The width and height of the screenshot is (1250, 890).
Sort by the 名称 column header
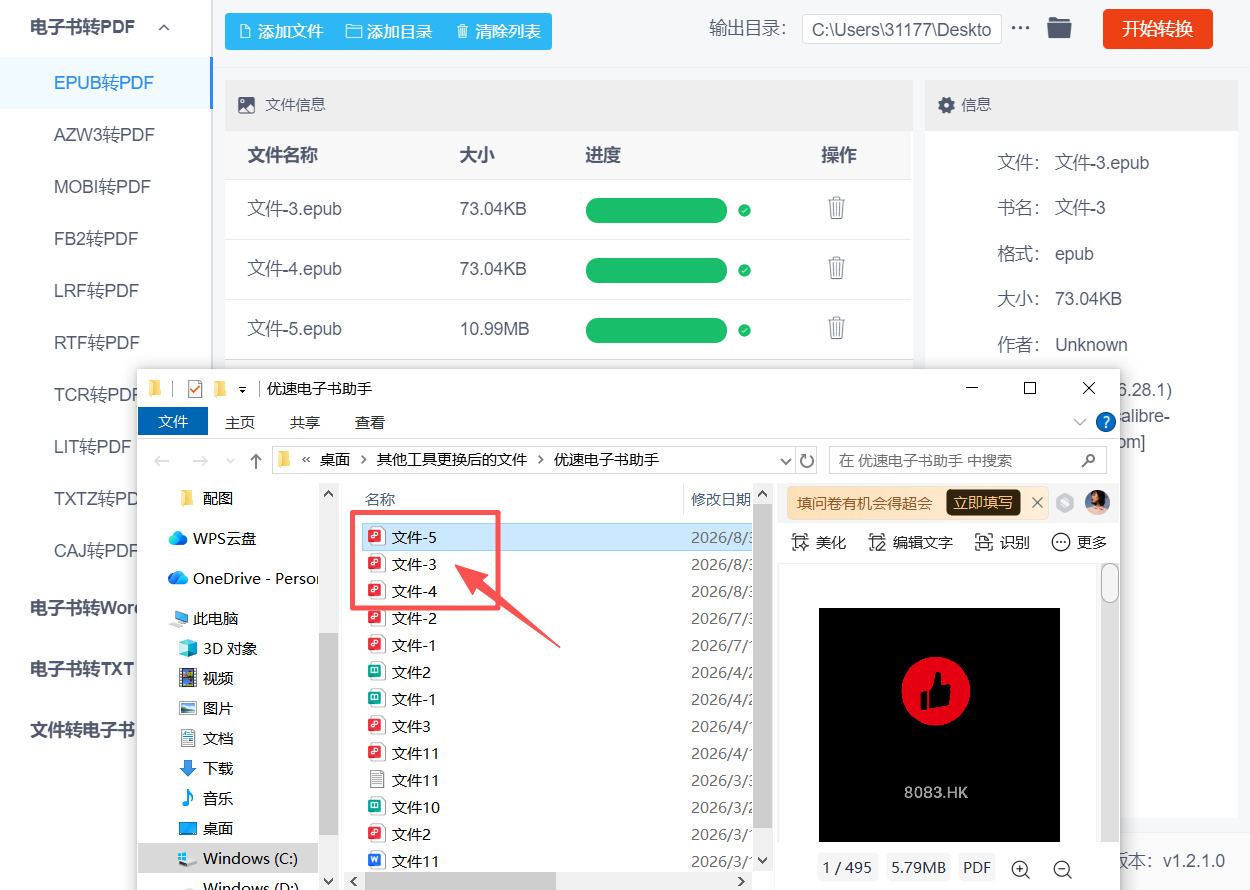[380, 499]
